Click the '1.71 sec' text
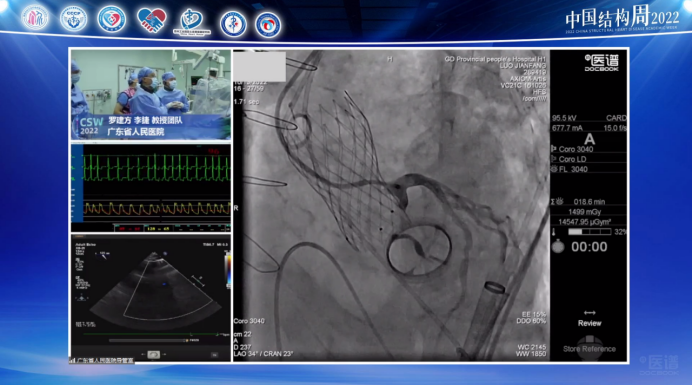The height and width of the screenshot is (385, 693). pyautogui.click(x=247, y=102)
